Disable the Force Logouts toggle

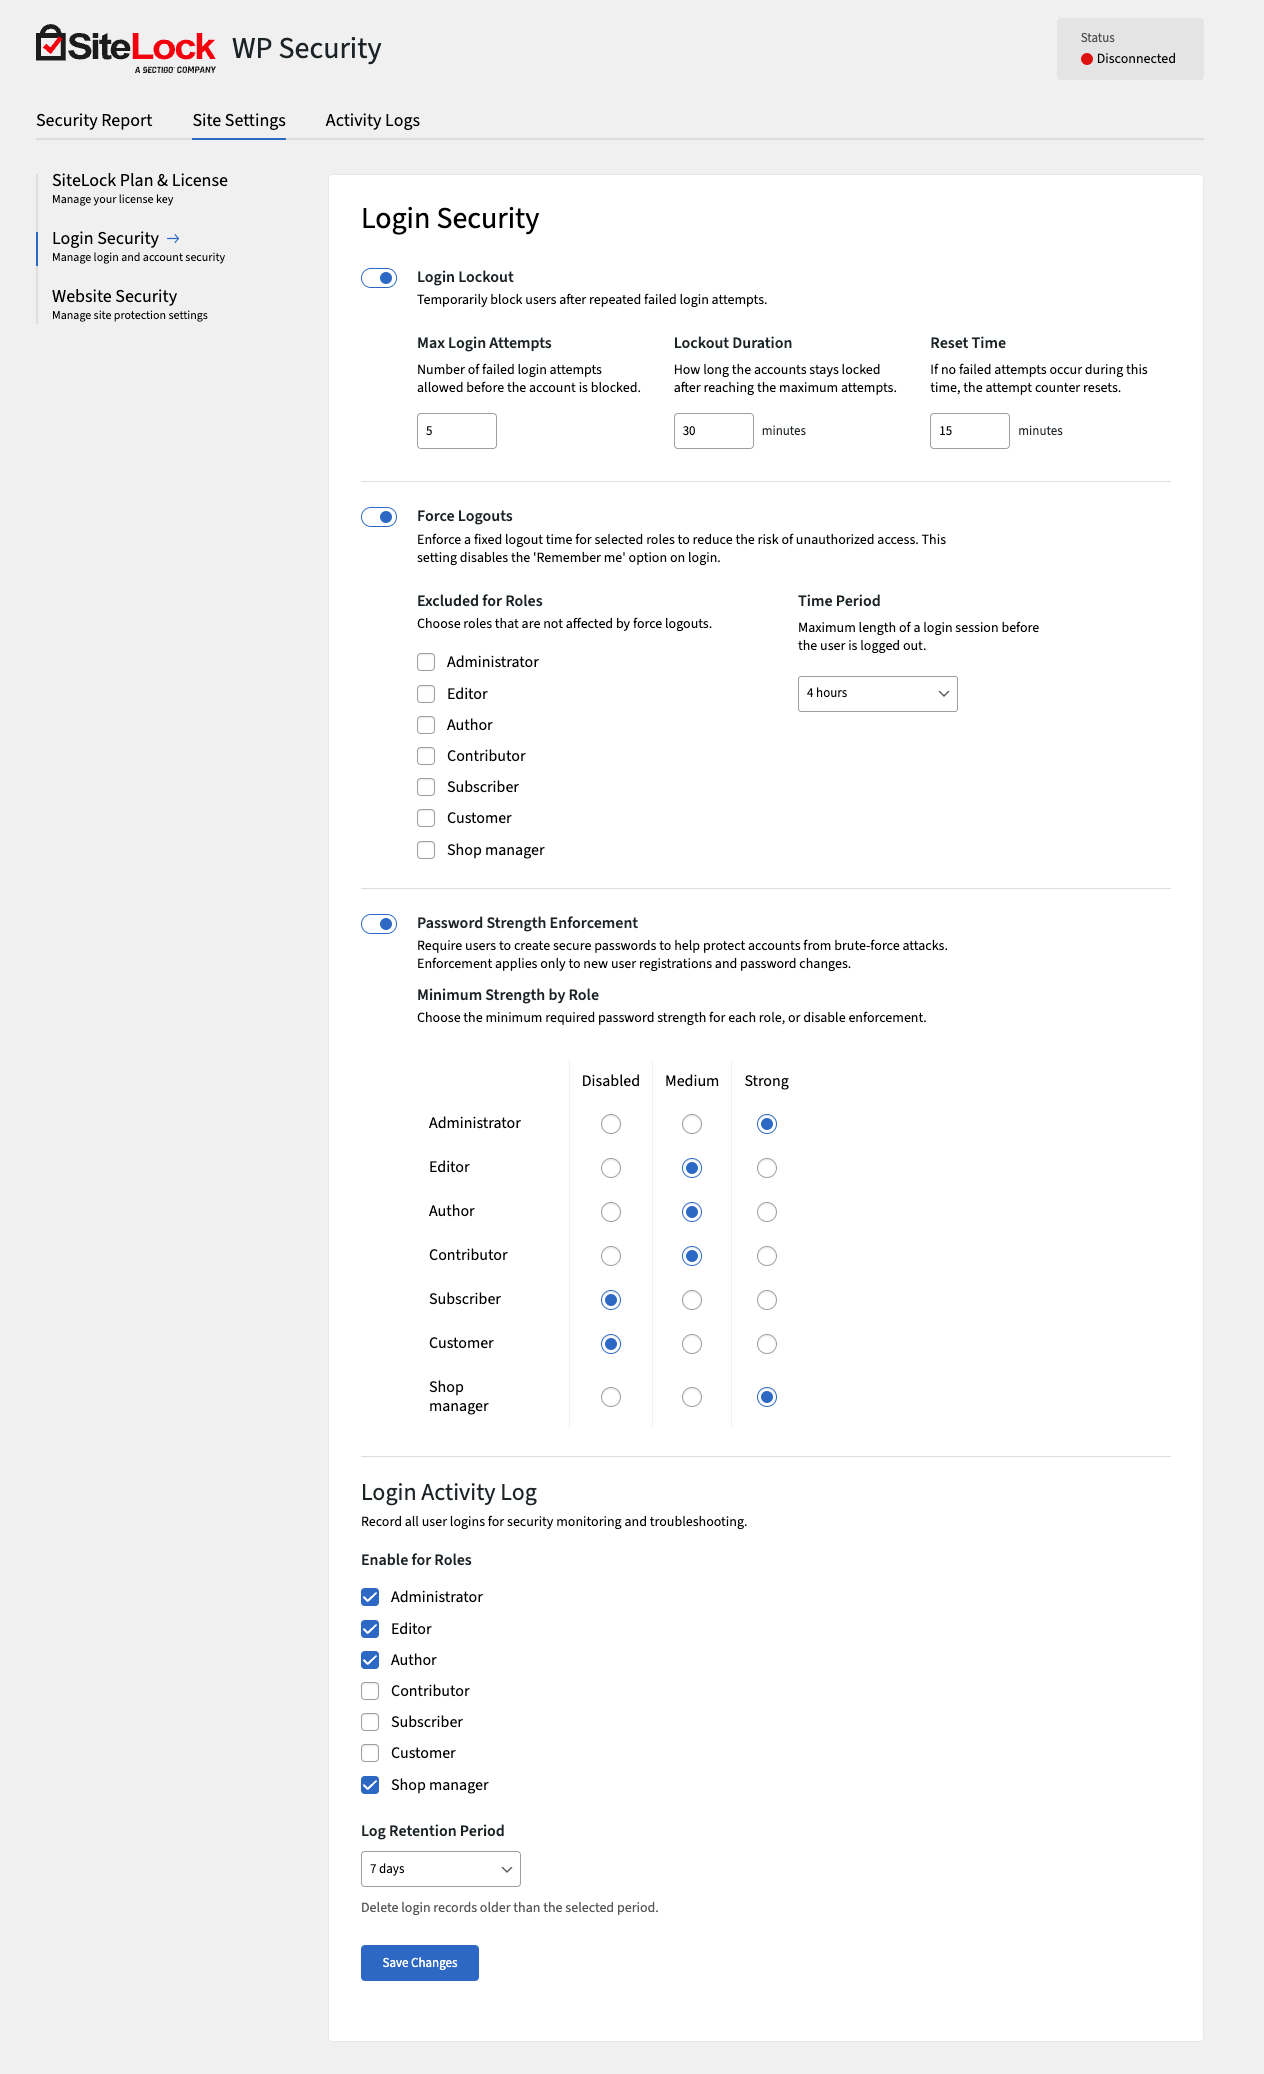tap(379, 517)
